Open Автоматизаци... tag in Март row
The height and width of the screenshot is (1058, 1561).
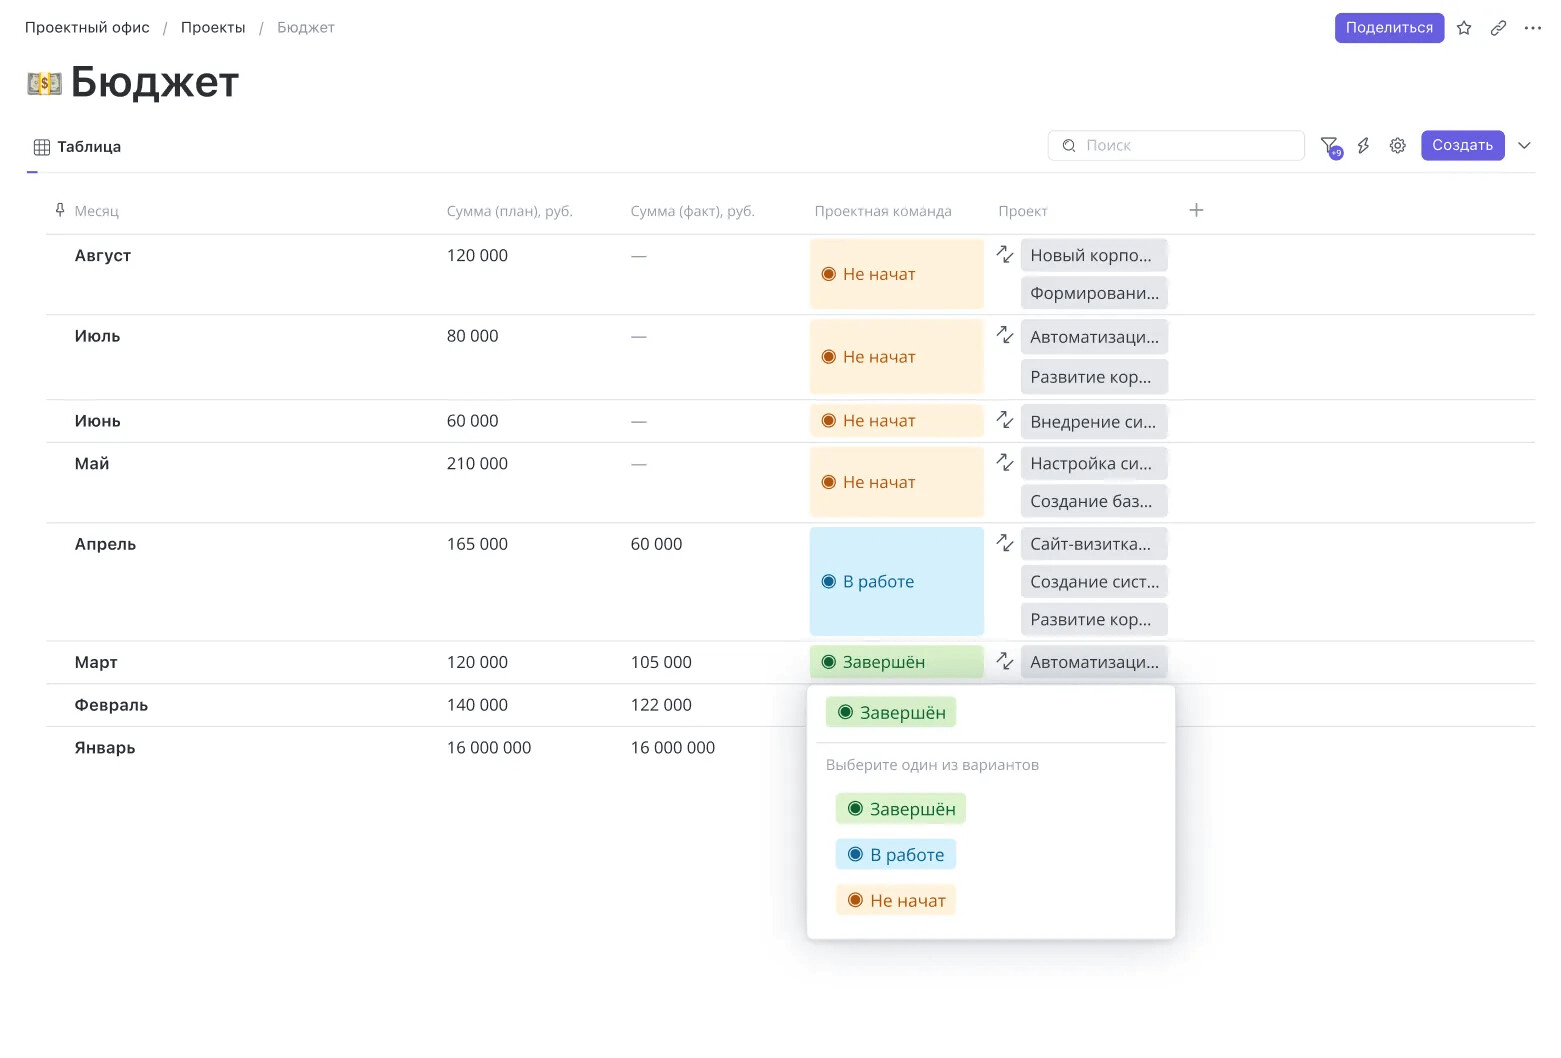coord(1094,662)
